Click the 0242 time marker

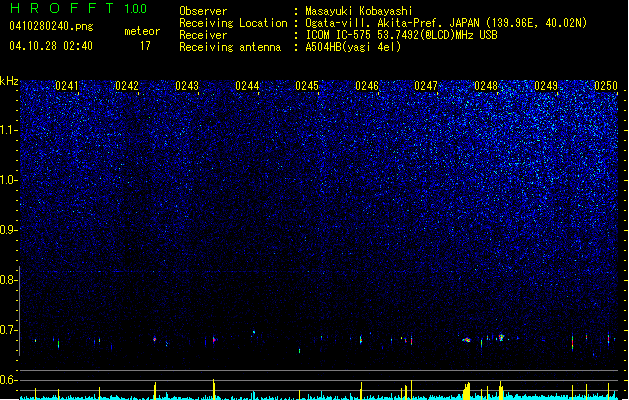(x=127, y=86)
